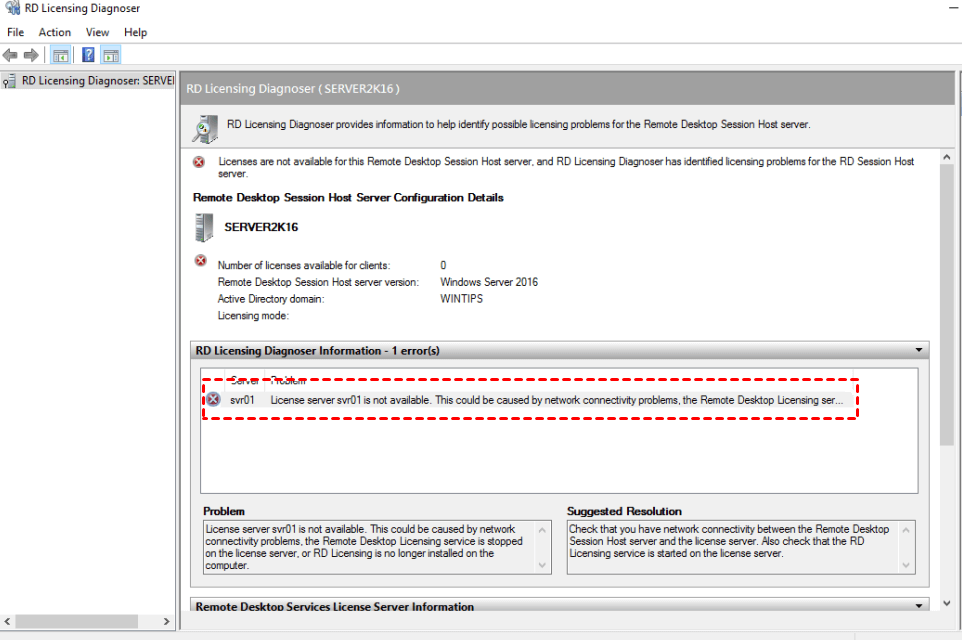Viewport: 962px width, 640px height.
Task: Click right arrow of tree pane horizontal scrollbar
Action: click(167, 622)
